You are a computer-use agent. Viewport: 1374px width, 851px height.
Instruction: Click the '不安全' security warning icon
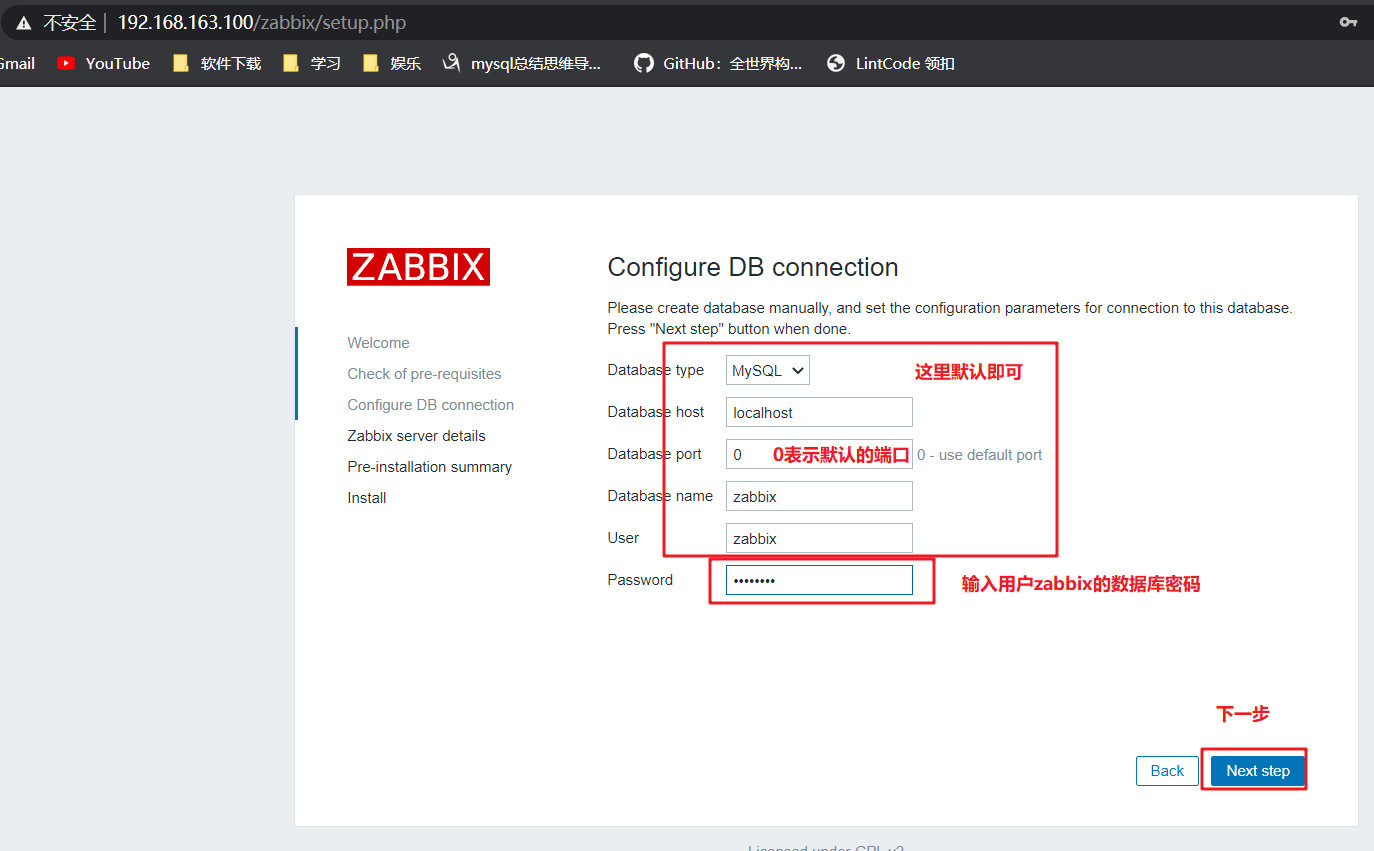pyautogui.click(x=25, y=21)
